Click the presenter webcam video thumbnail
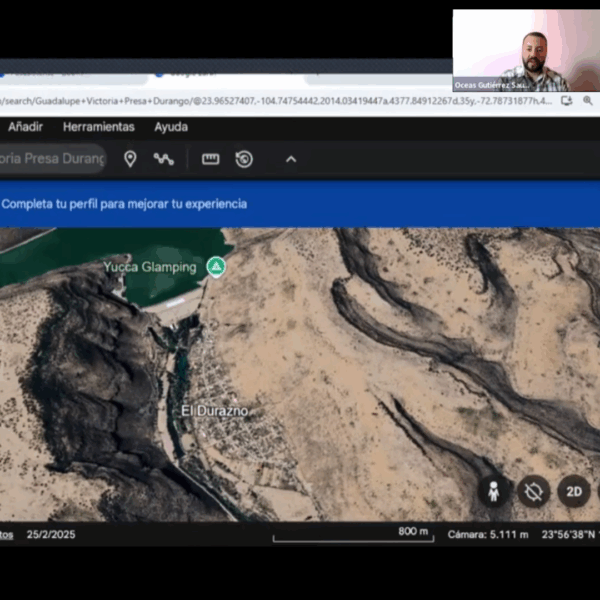 pos(525,51)
